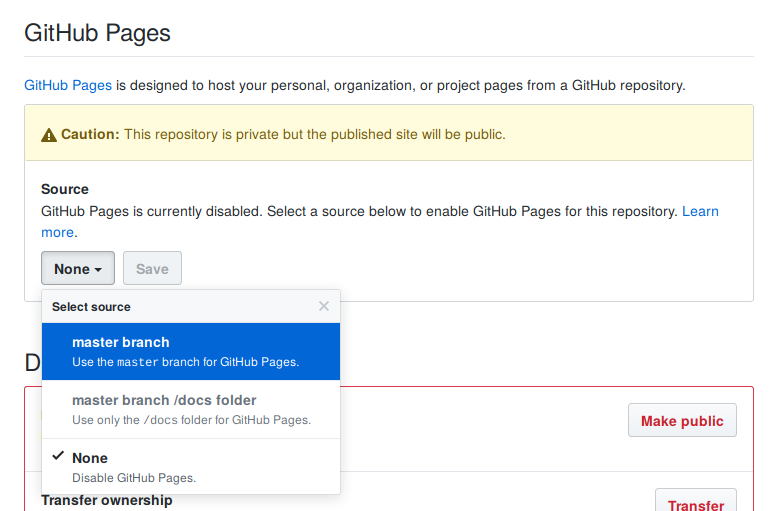Click the Caution private repository warning text
The height and width of the screenshot is (511, 773).
coord(283,135)
